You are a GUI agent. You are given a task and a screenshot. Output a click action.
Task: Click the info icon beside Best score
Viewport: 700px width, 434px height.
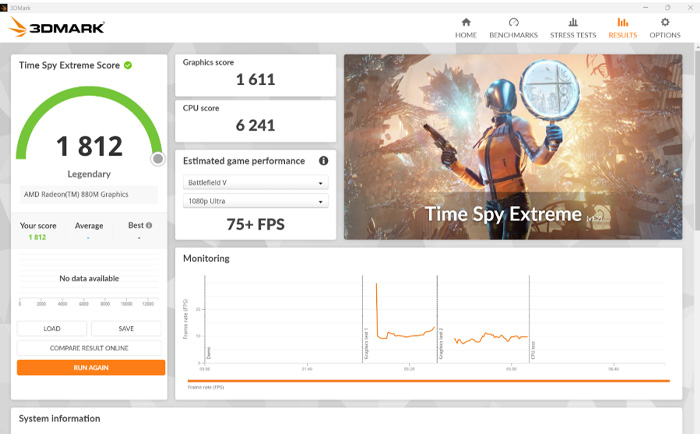(150, 226)
